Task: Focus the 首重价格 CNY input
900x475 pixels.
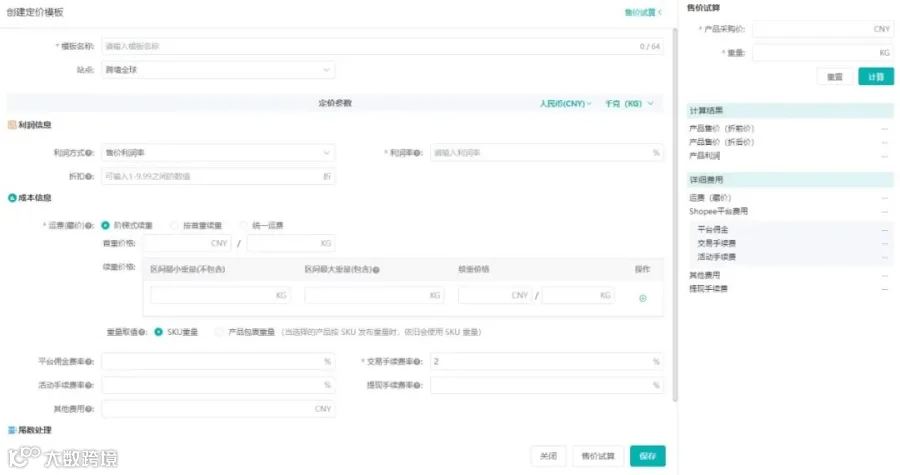Action: click(x=187, y=243)
